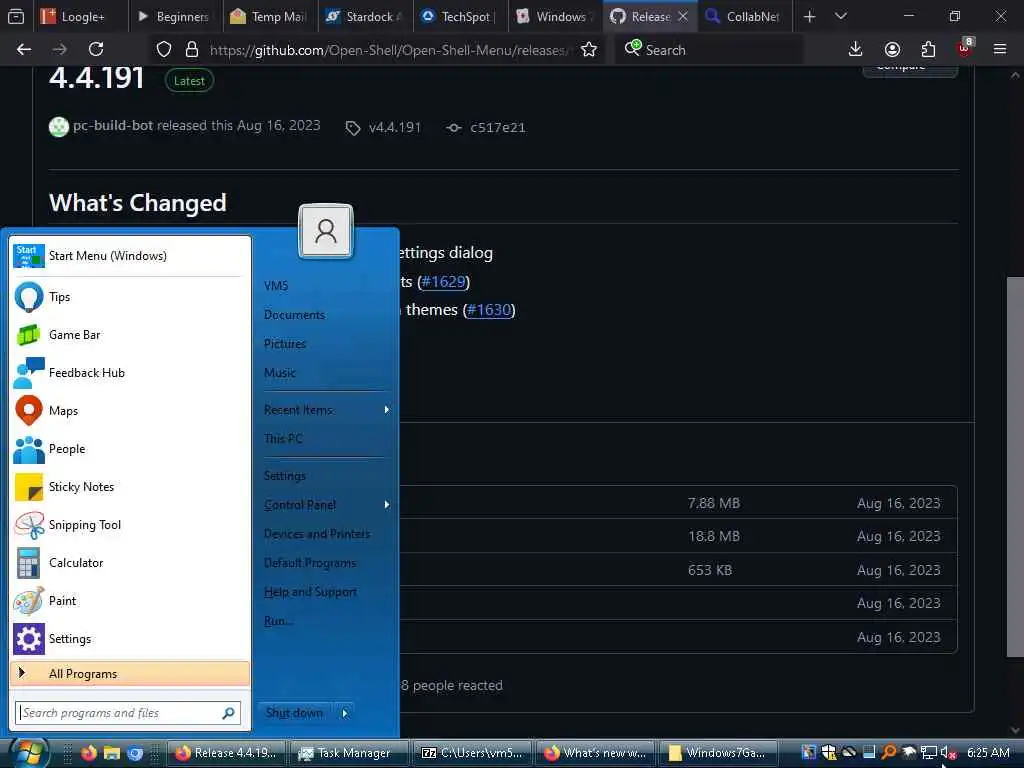Go back to previous page

click(x=24, y=50)
